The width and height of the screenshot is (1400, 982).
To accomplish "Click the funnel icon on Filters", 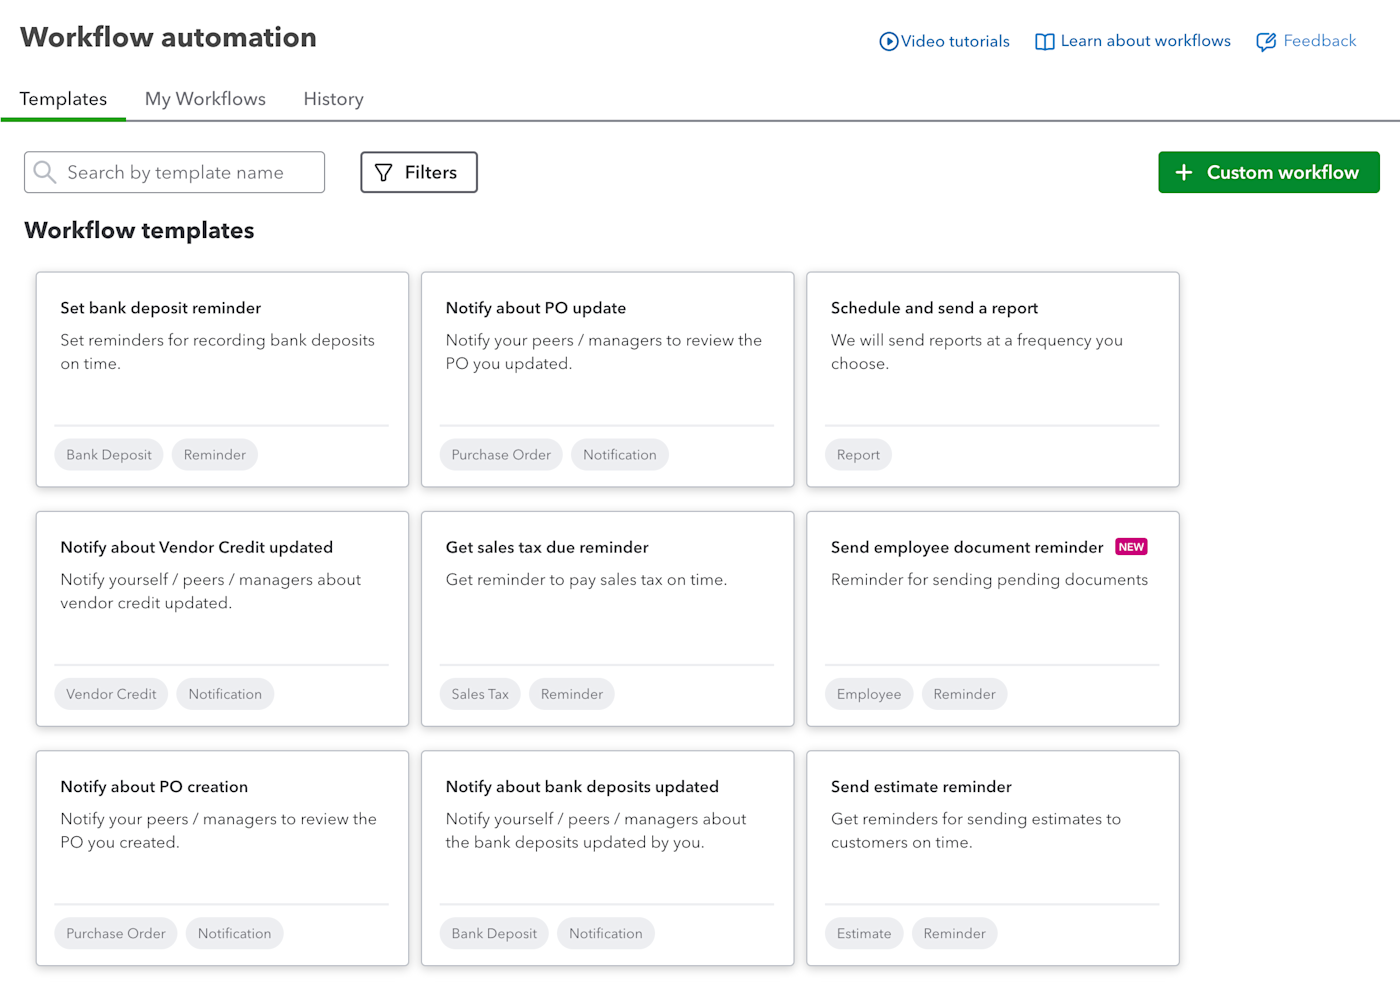I will point(383,173).
